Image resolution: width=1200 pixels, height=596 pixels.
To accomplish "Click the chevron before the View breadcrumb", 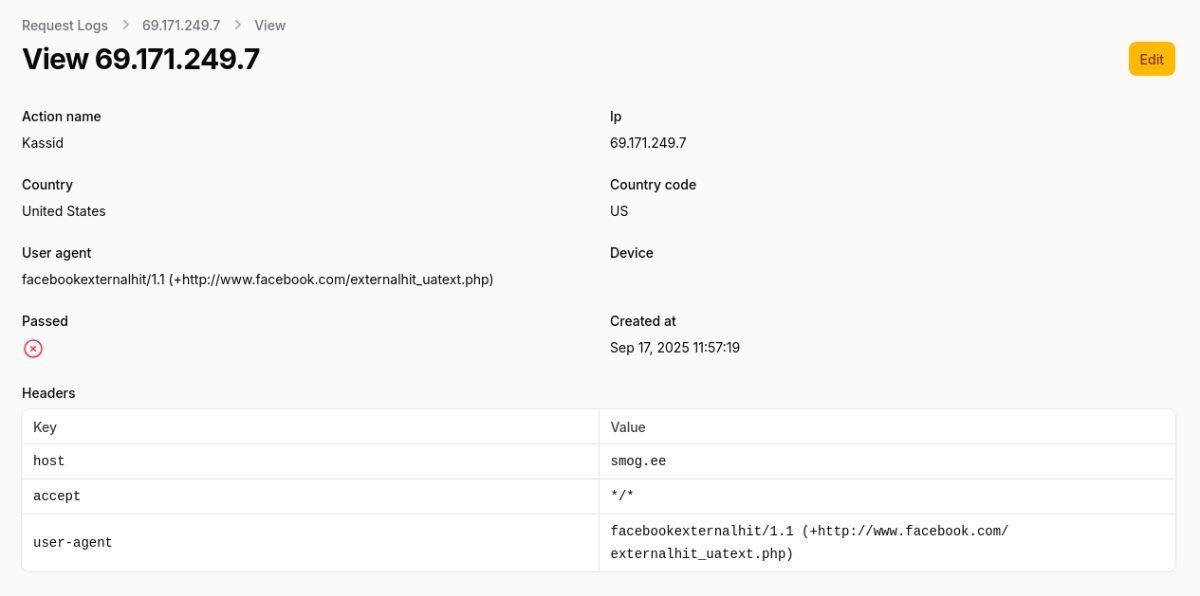I will [238, 25].
